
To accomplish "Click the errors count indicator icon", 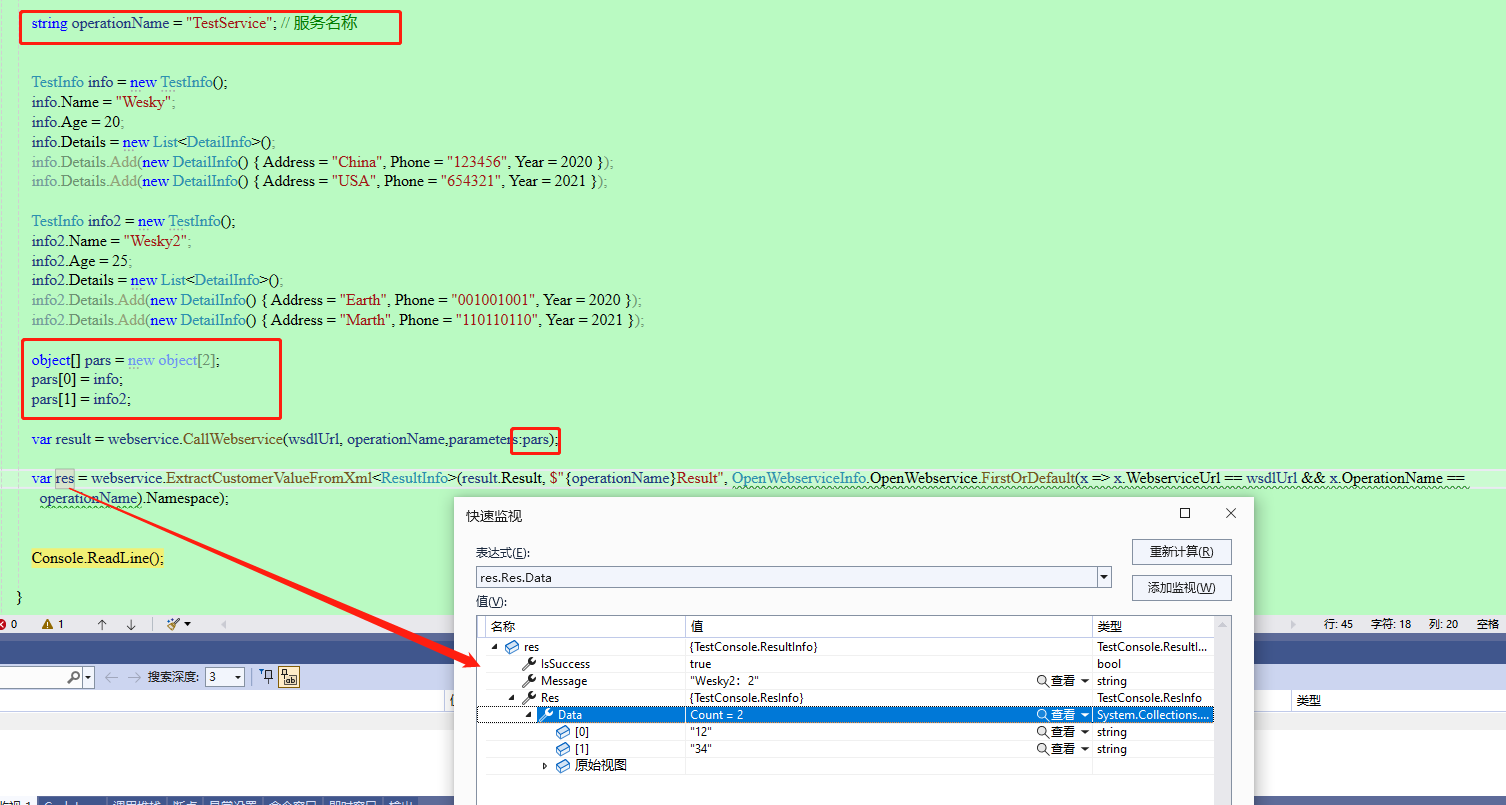I will coord(3,624).
